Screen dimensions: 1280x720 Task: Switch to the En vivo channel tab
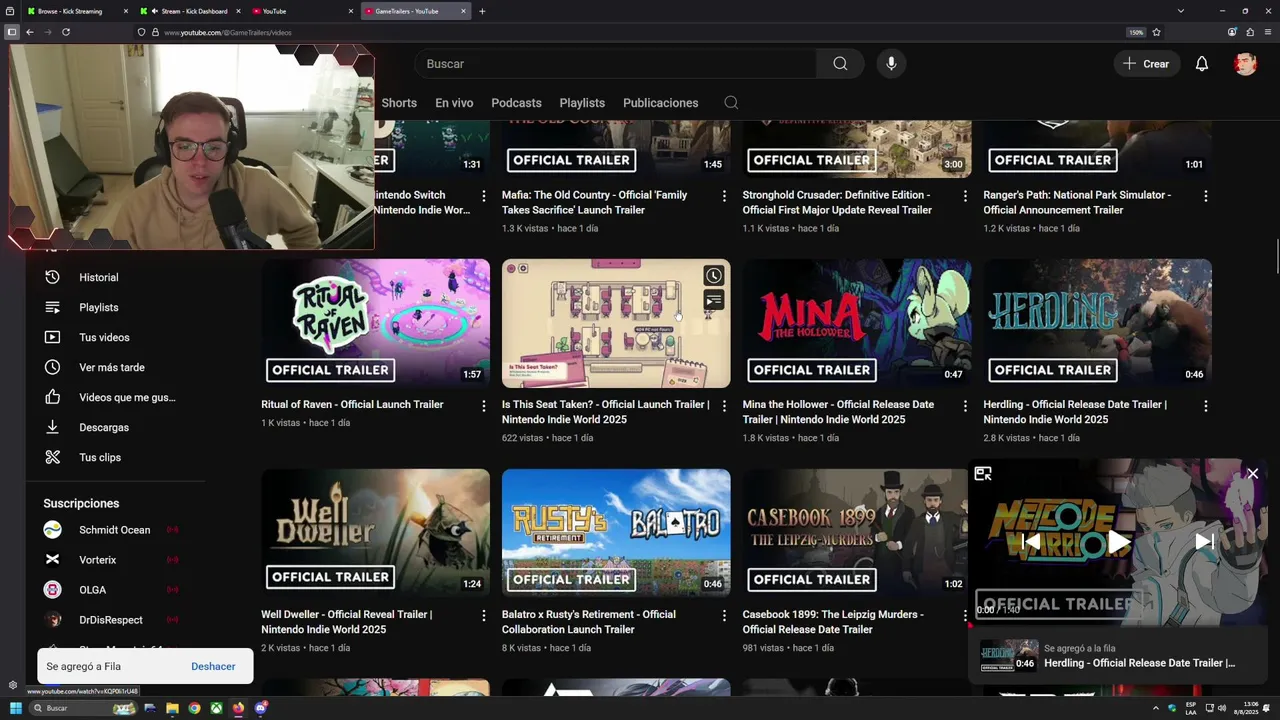[x=454, y=103]
